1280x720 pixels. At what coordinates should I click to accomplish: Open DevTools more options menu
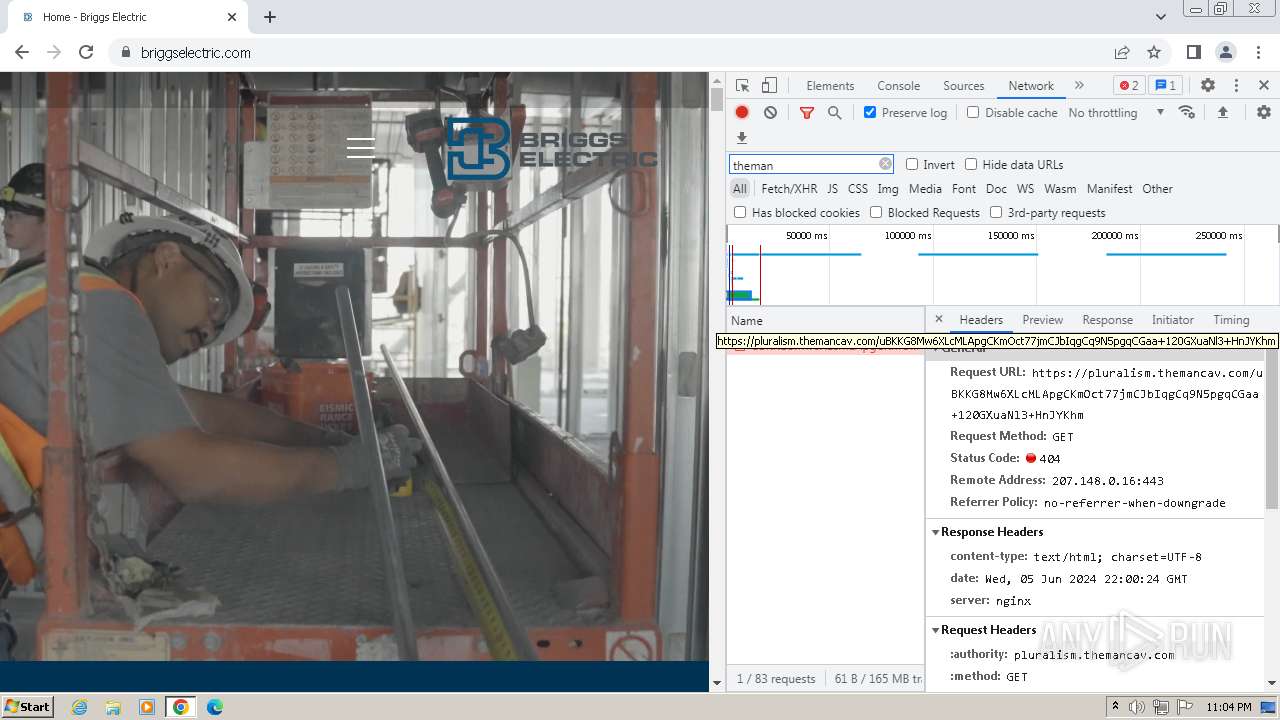[1236, 86]
